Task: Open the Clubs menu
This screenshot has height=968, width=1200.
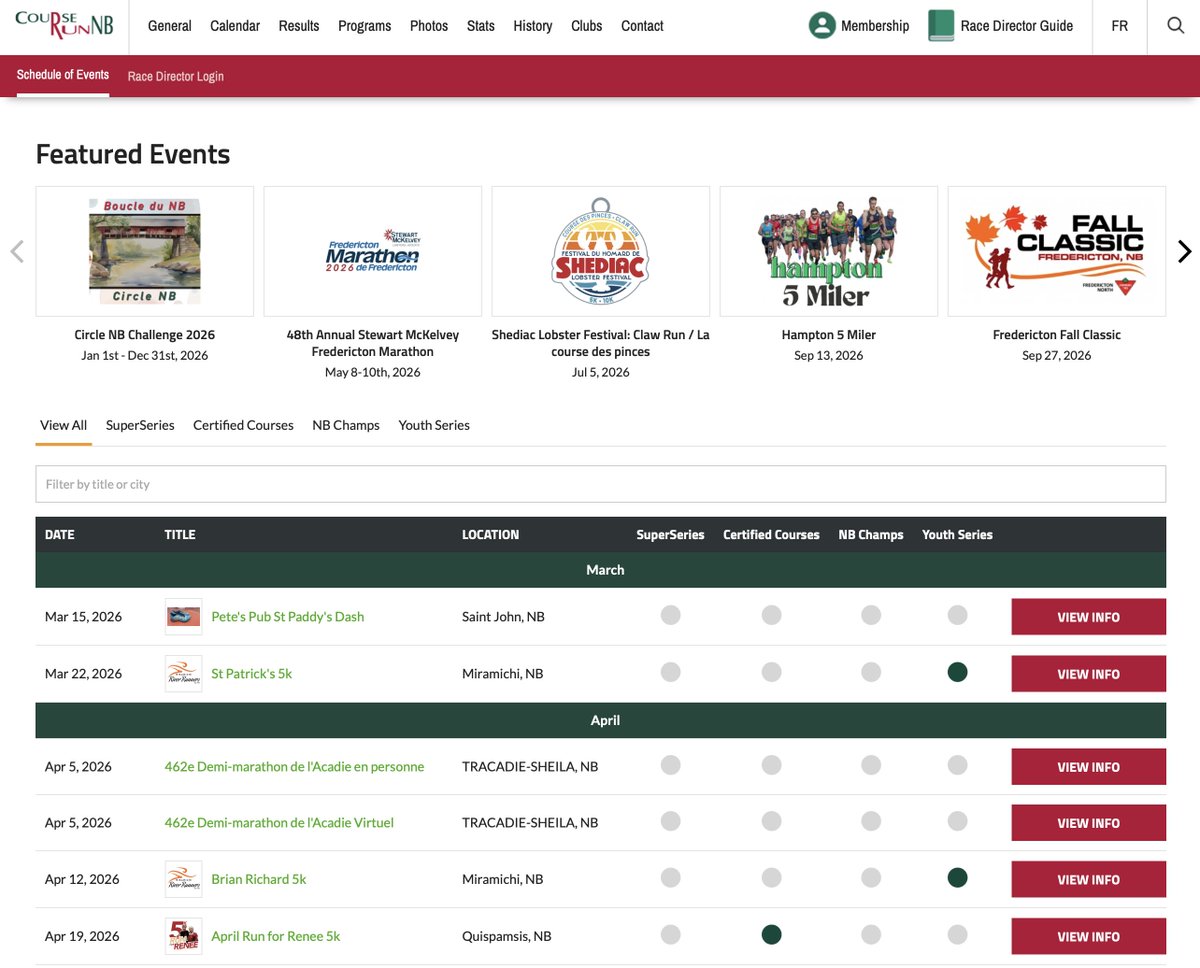Action: click(587, 26)
